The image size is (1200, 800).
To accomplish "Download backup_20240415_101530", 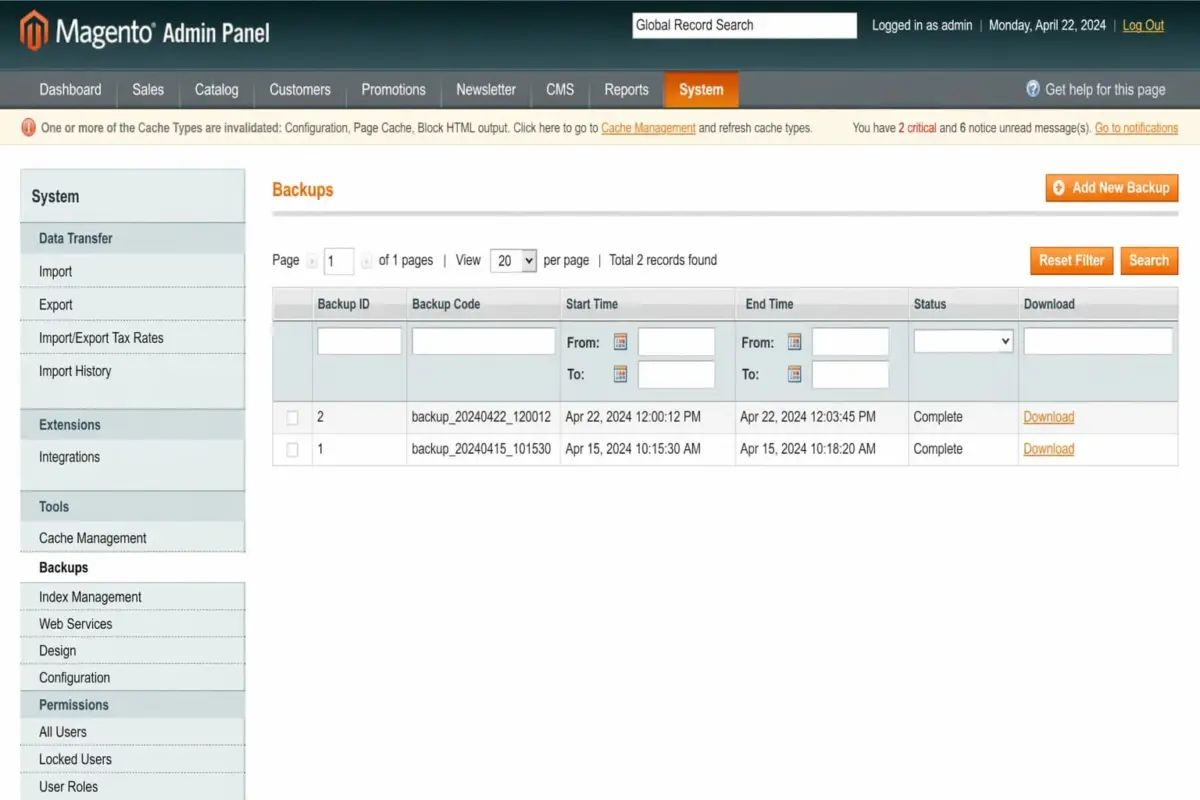I will click(1048, 449).
